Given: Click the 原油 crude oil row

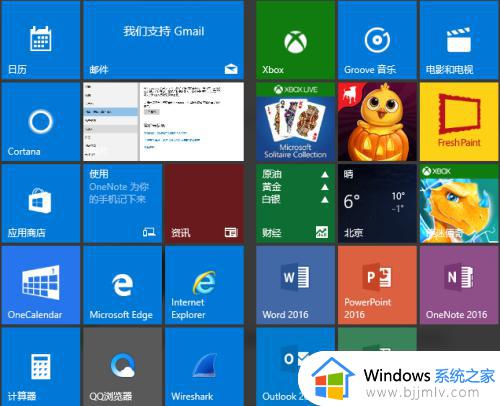Looking at the screenshot, I should click(x=295, y=174).
